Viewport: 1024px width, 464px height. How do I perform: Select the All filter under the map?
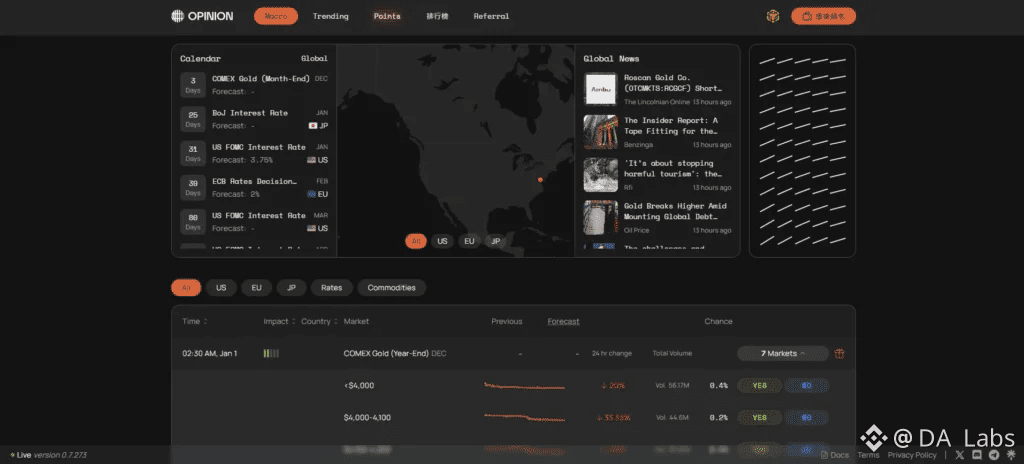(416, 241)
